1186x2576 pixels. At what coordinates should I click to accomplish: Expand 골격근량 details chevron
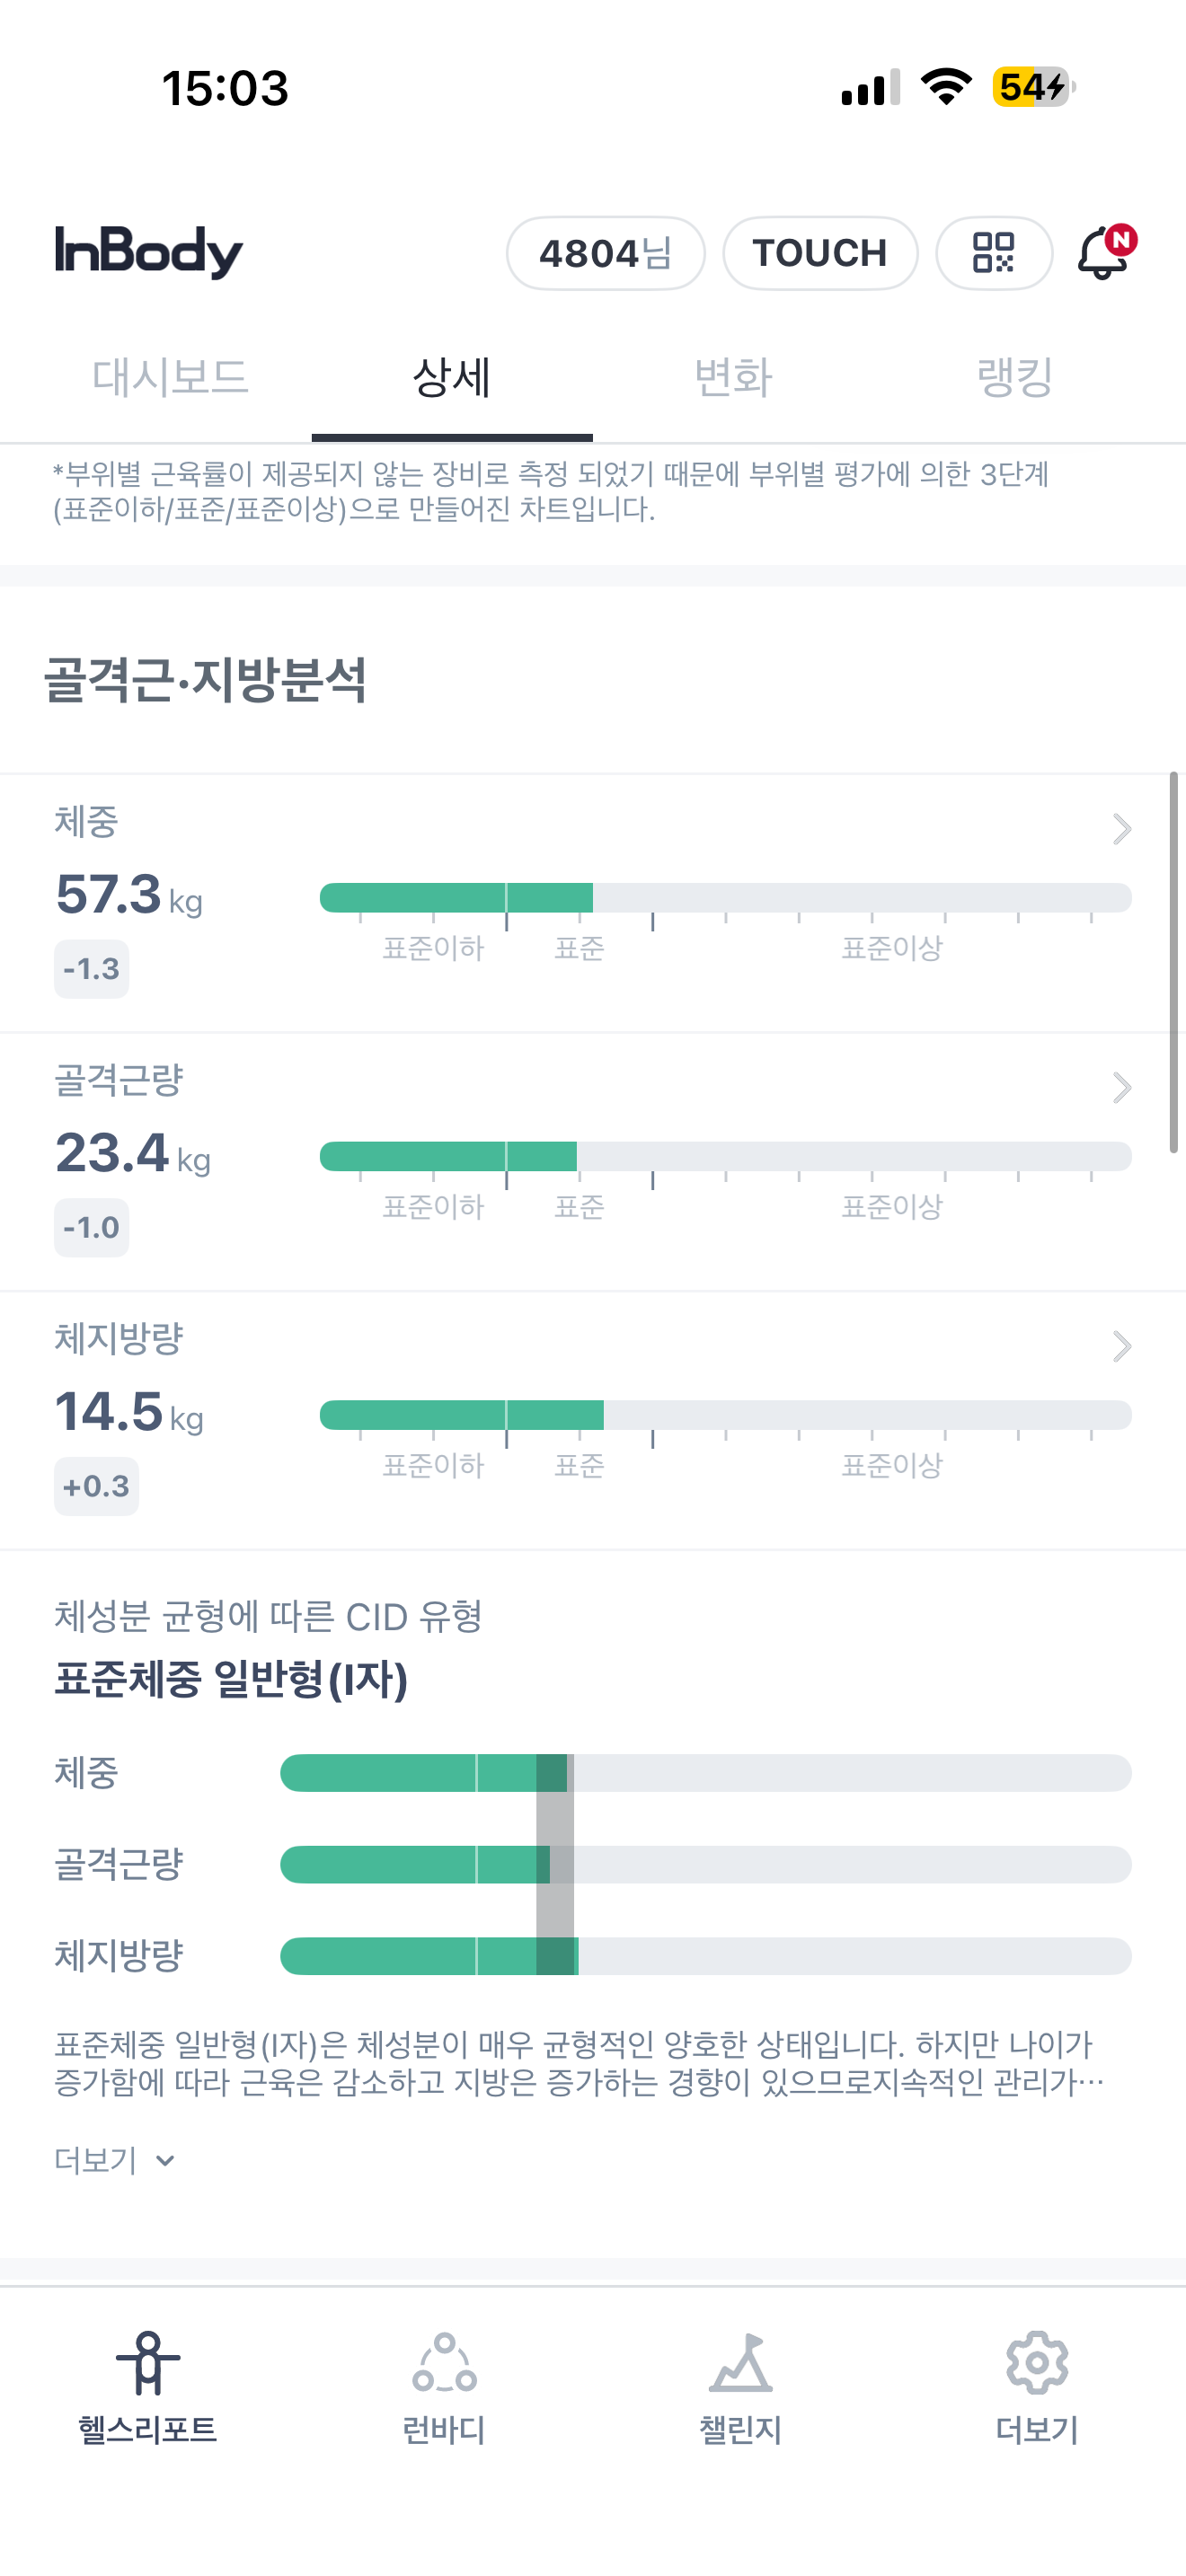(x=1121, y=1087)
